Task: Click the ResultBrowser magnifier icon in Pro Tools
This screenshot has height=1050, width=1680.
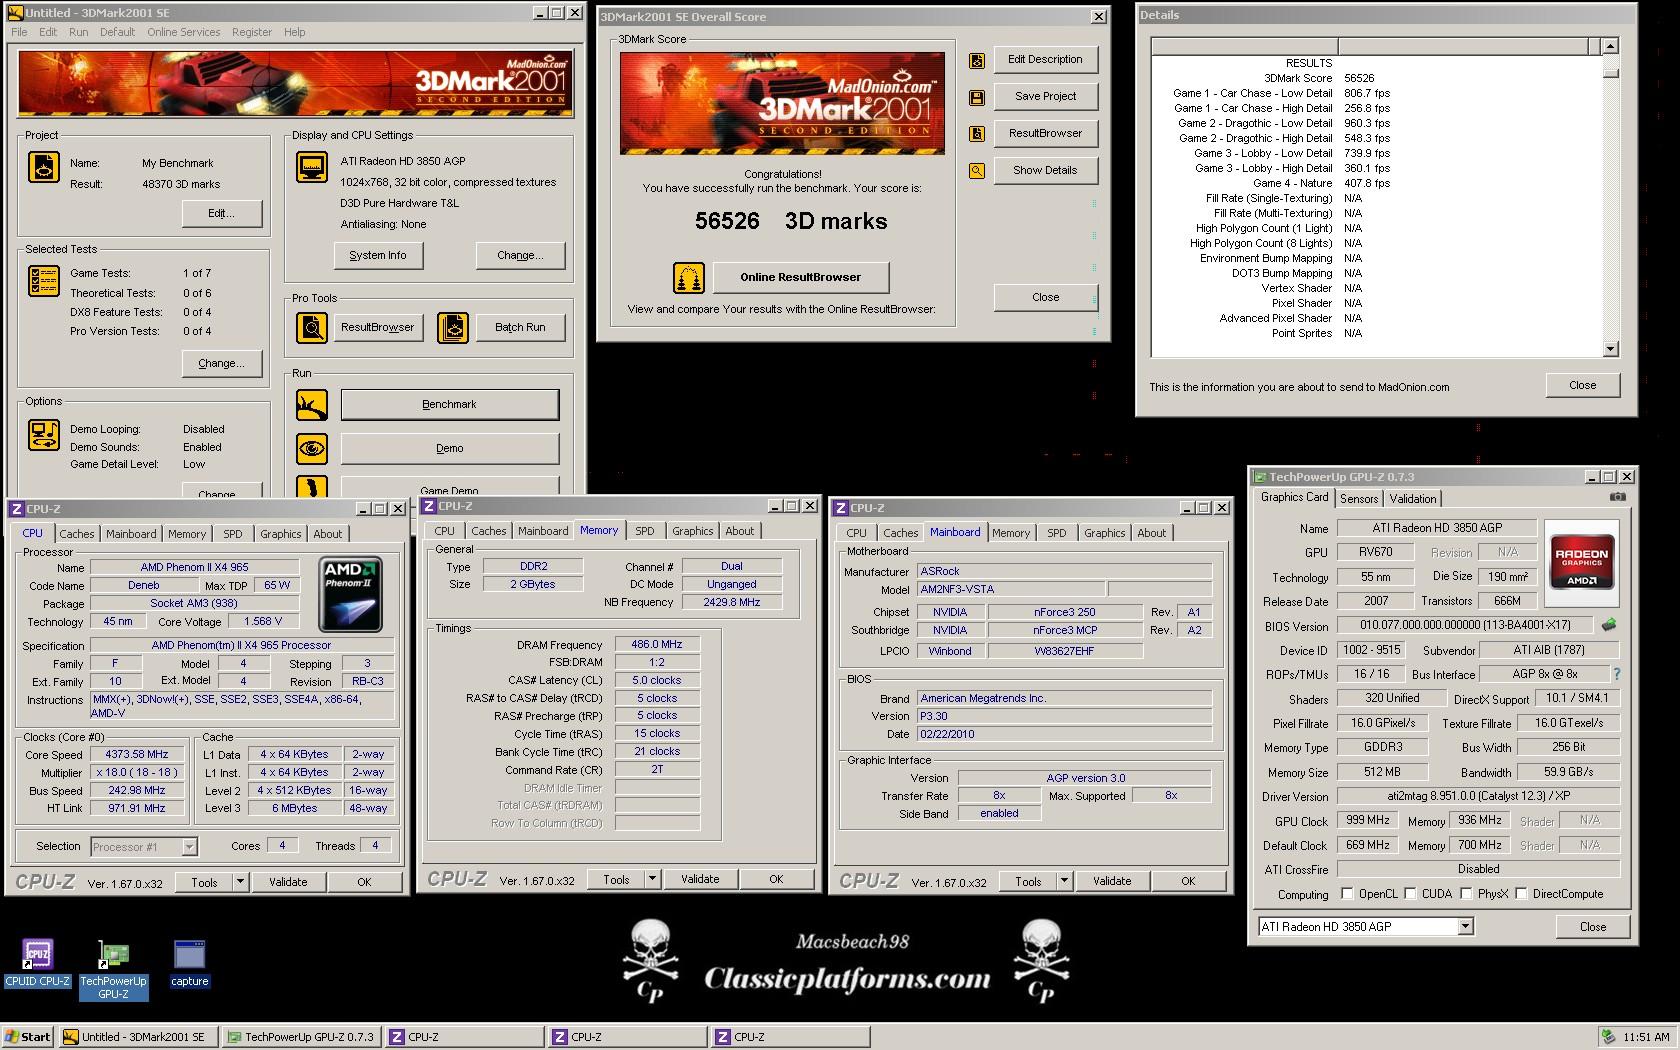Action: tap(312, 327)
